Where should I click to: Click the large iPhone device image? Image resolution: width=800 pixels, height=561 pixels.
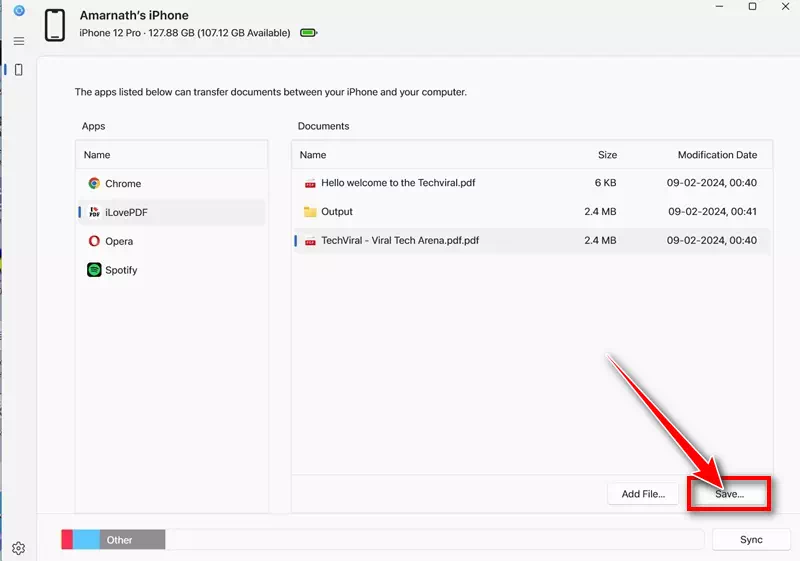(55, 25)
